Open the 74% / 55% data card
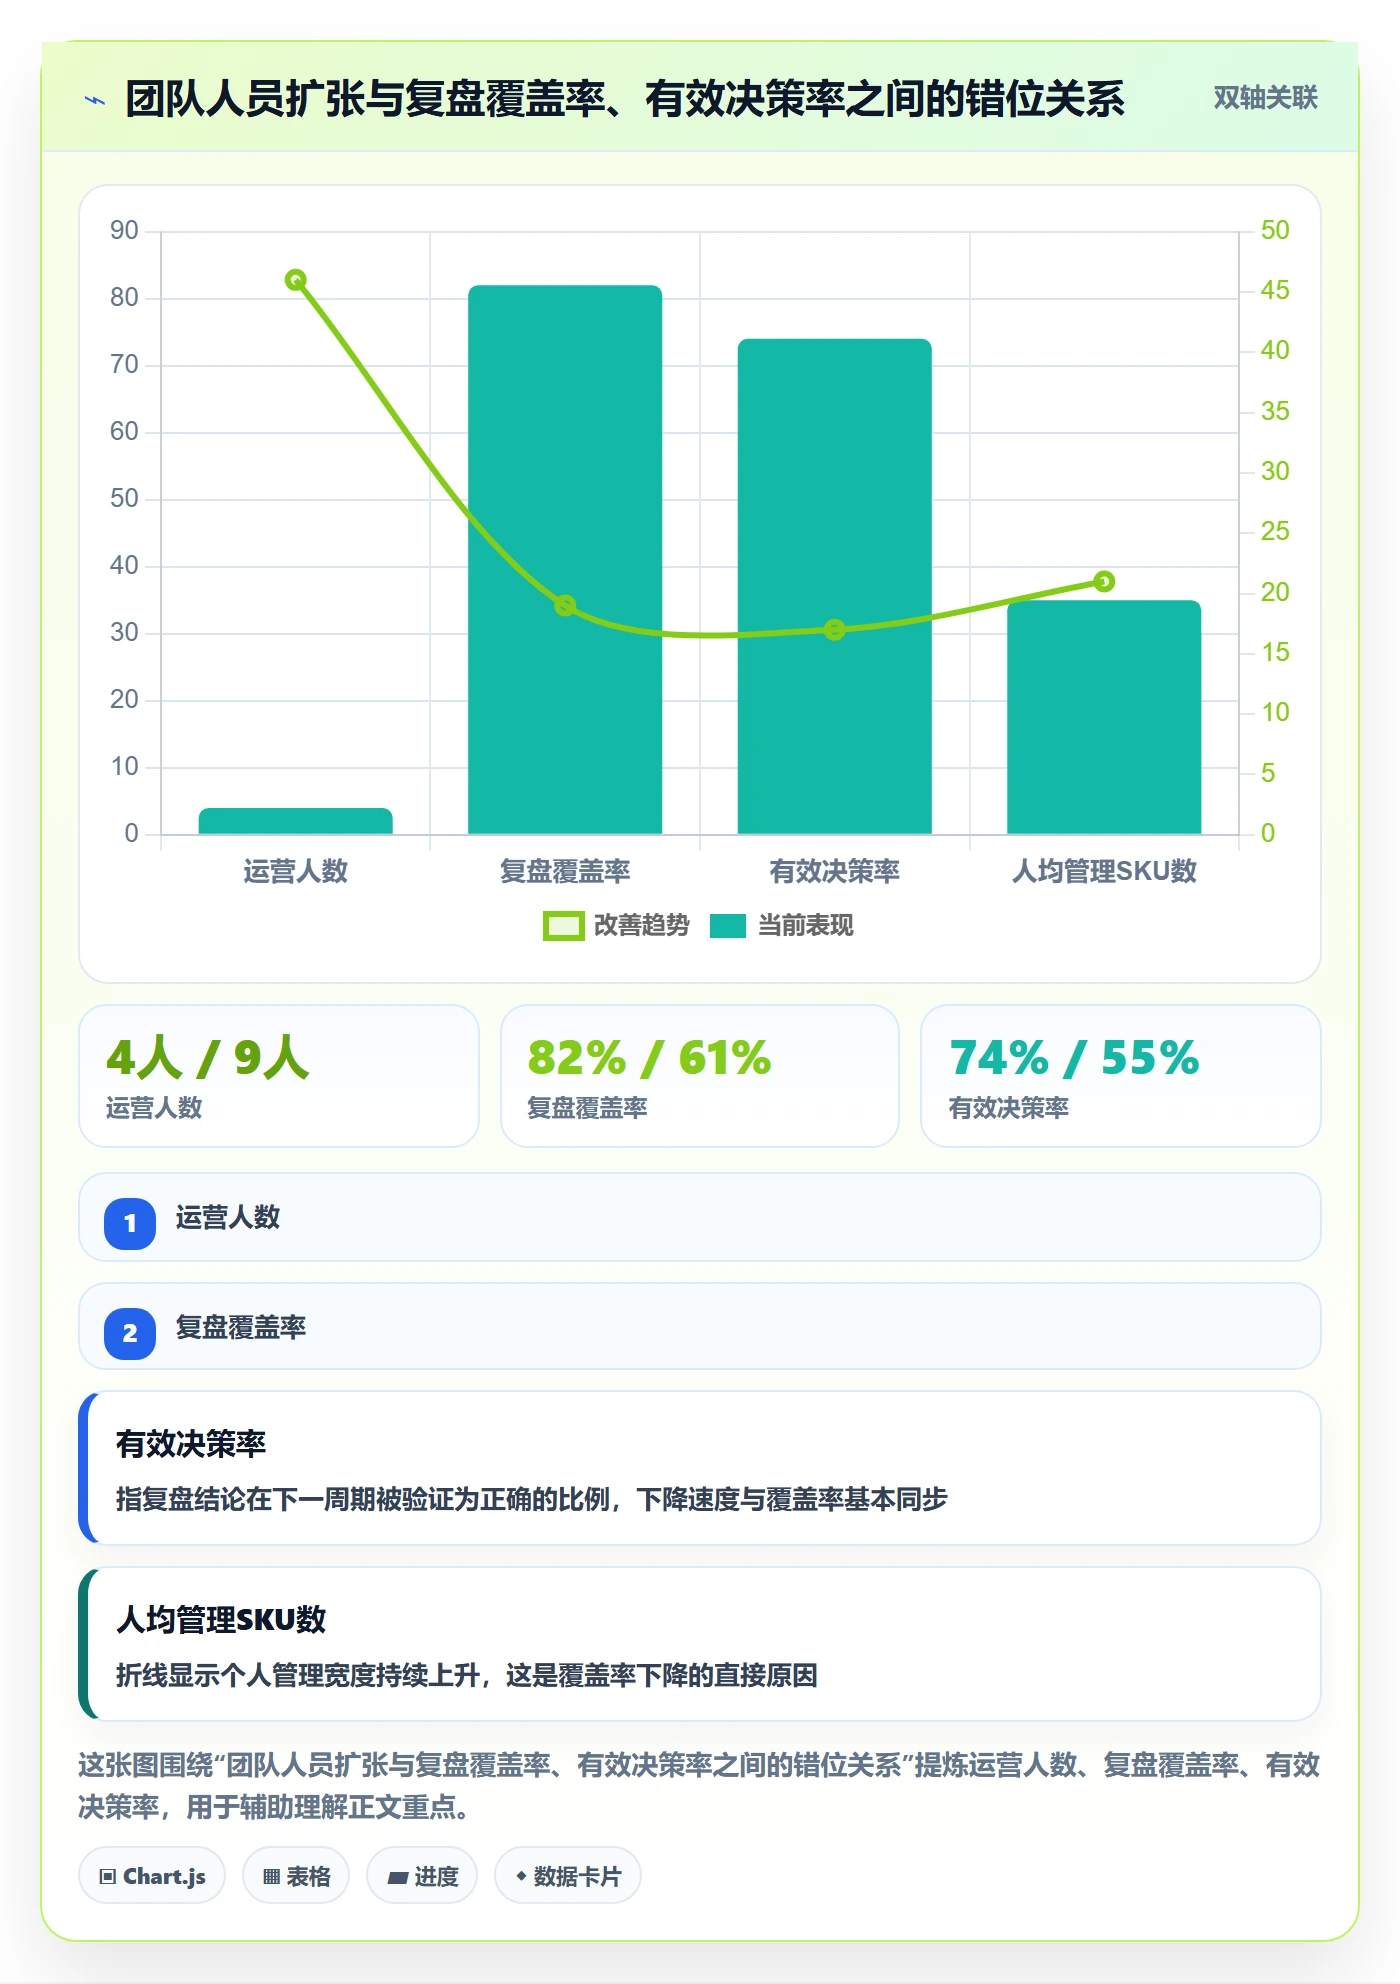 click(x=1121, y=1076)
